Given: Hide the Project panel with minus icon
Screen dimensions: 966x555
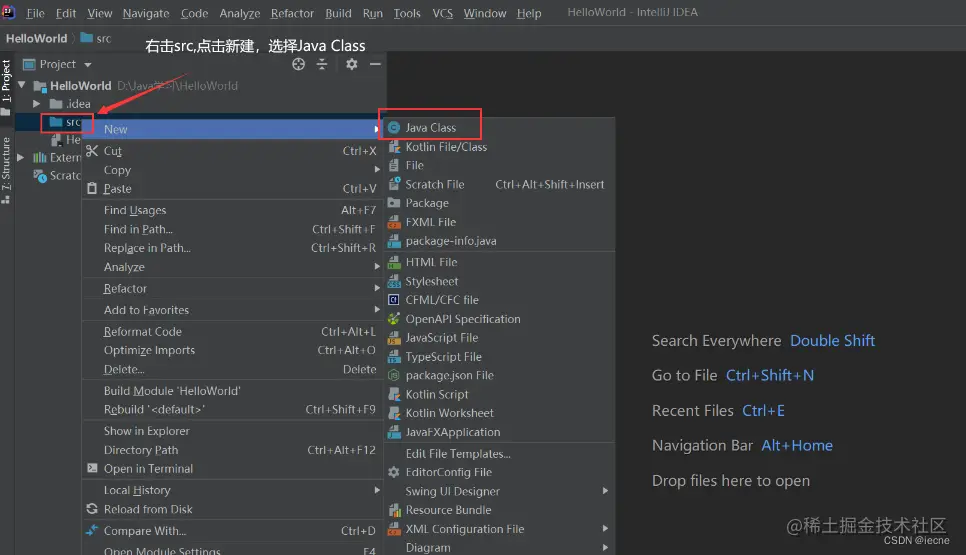Looking at the screenshot, I should point(375,64).
